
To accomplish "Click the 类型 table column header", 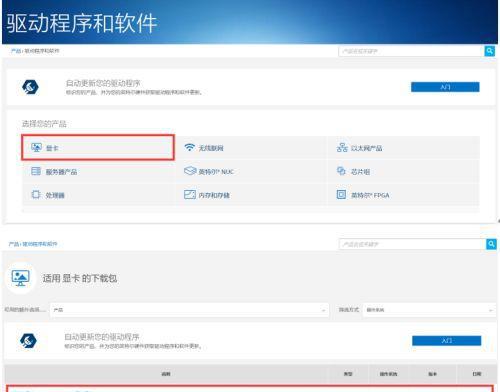I will [348, 374].
